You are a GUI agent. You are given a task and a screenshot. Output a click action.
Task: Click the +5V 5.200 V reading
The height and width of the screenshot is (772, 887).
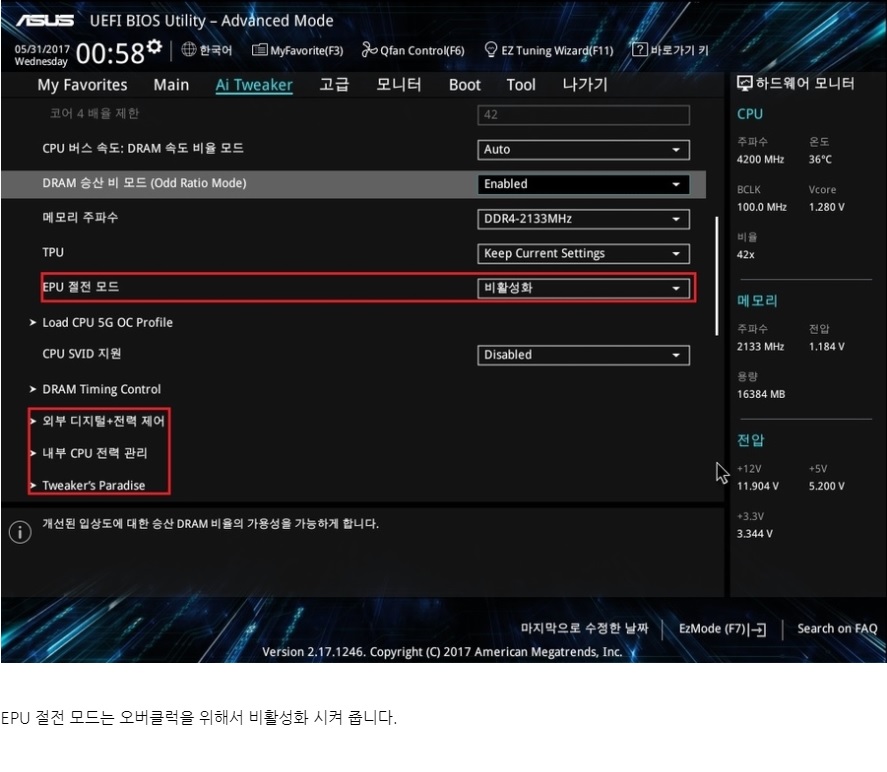[826, 486]
